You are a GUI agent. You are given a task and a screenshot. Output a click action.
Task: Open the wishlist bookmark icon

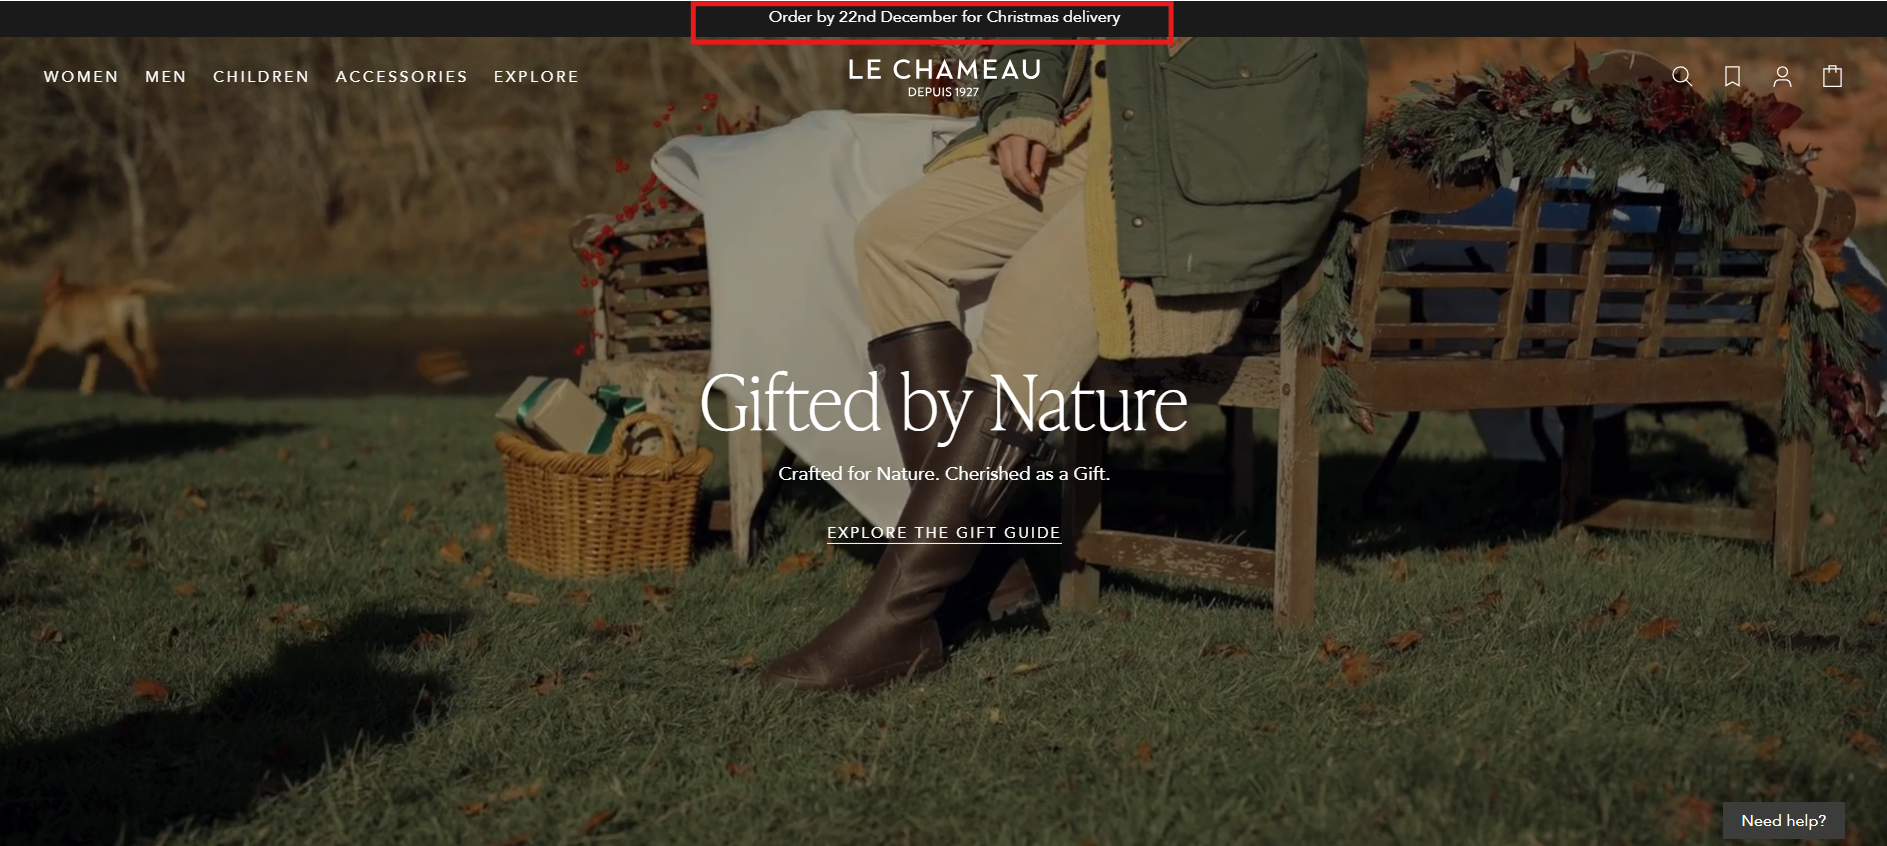1732,77
